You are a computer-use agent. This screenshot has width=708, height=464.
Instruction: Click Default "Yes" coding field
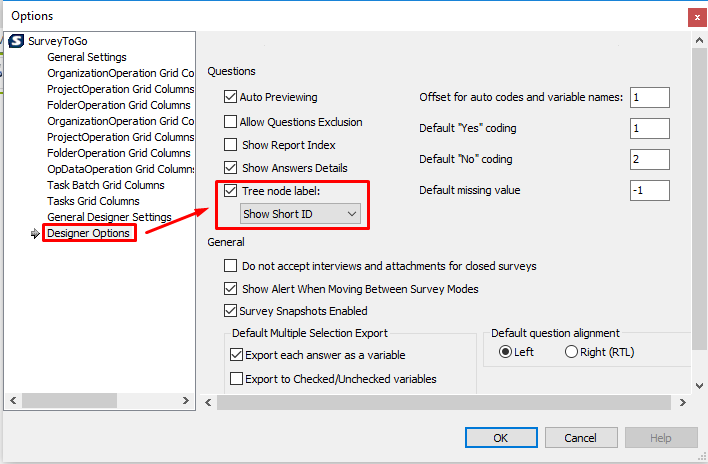point(650,128)
